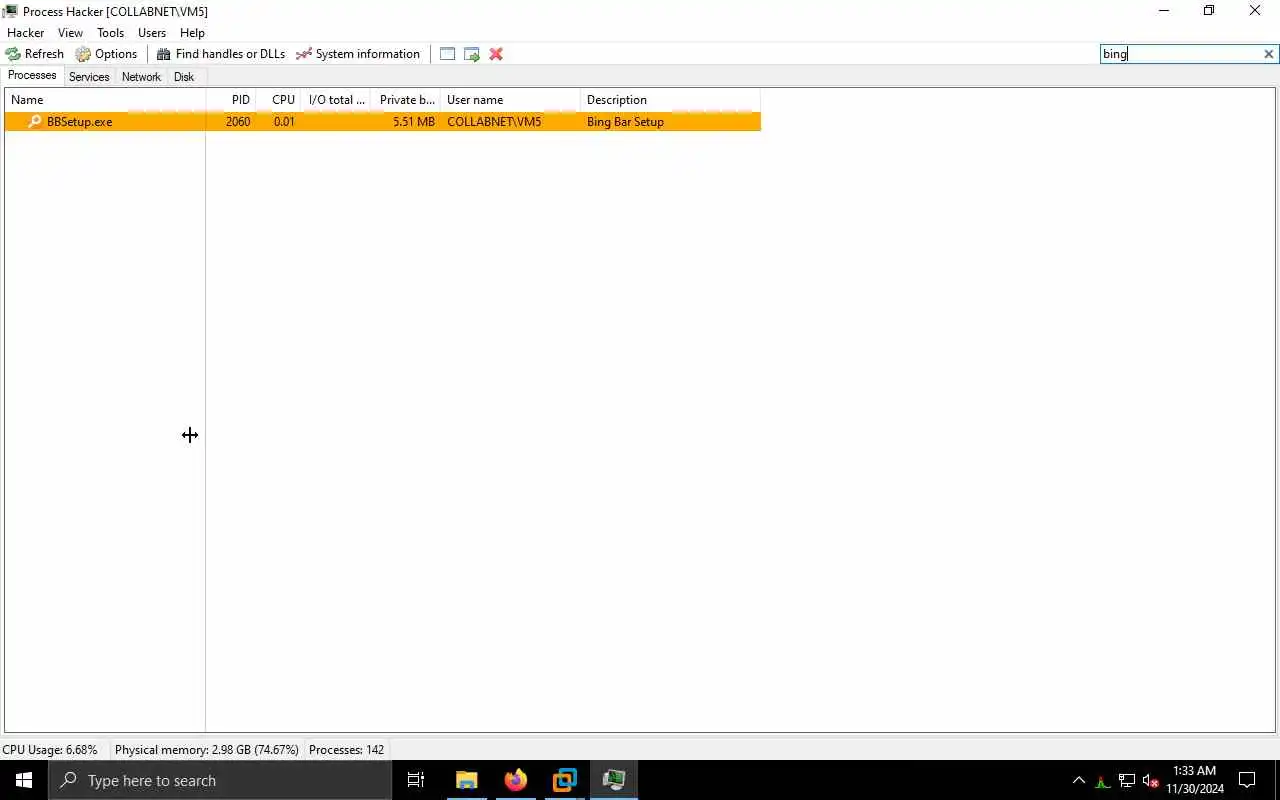Viewport: 1280px width, 800px height.
Task: Click Processes: 142 status entry
Action: point(346,750)
